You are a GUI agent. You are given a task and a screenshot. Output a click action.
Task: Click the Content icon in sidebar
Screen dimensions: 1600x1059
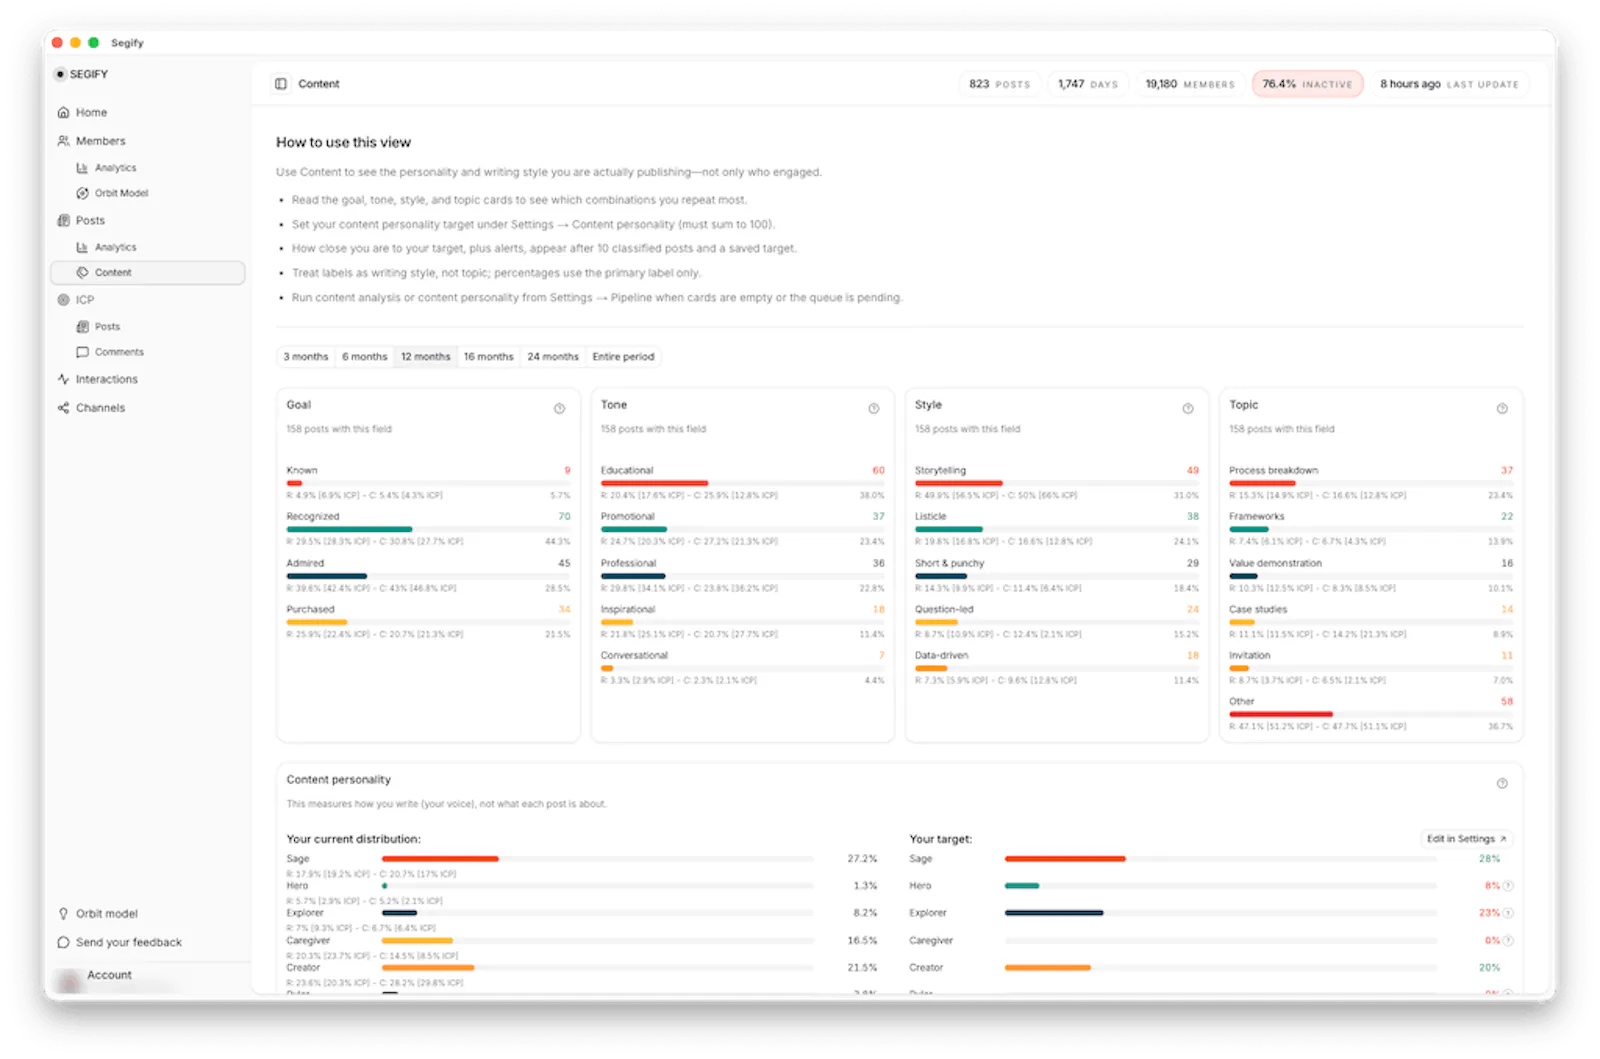pyautogui.click(x=82, y=272)
